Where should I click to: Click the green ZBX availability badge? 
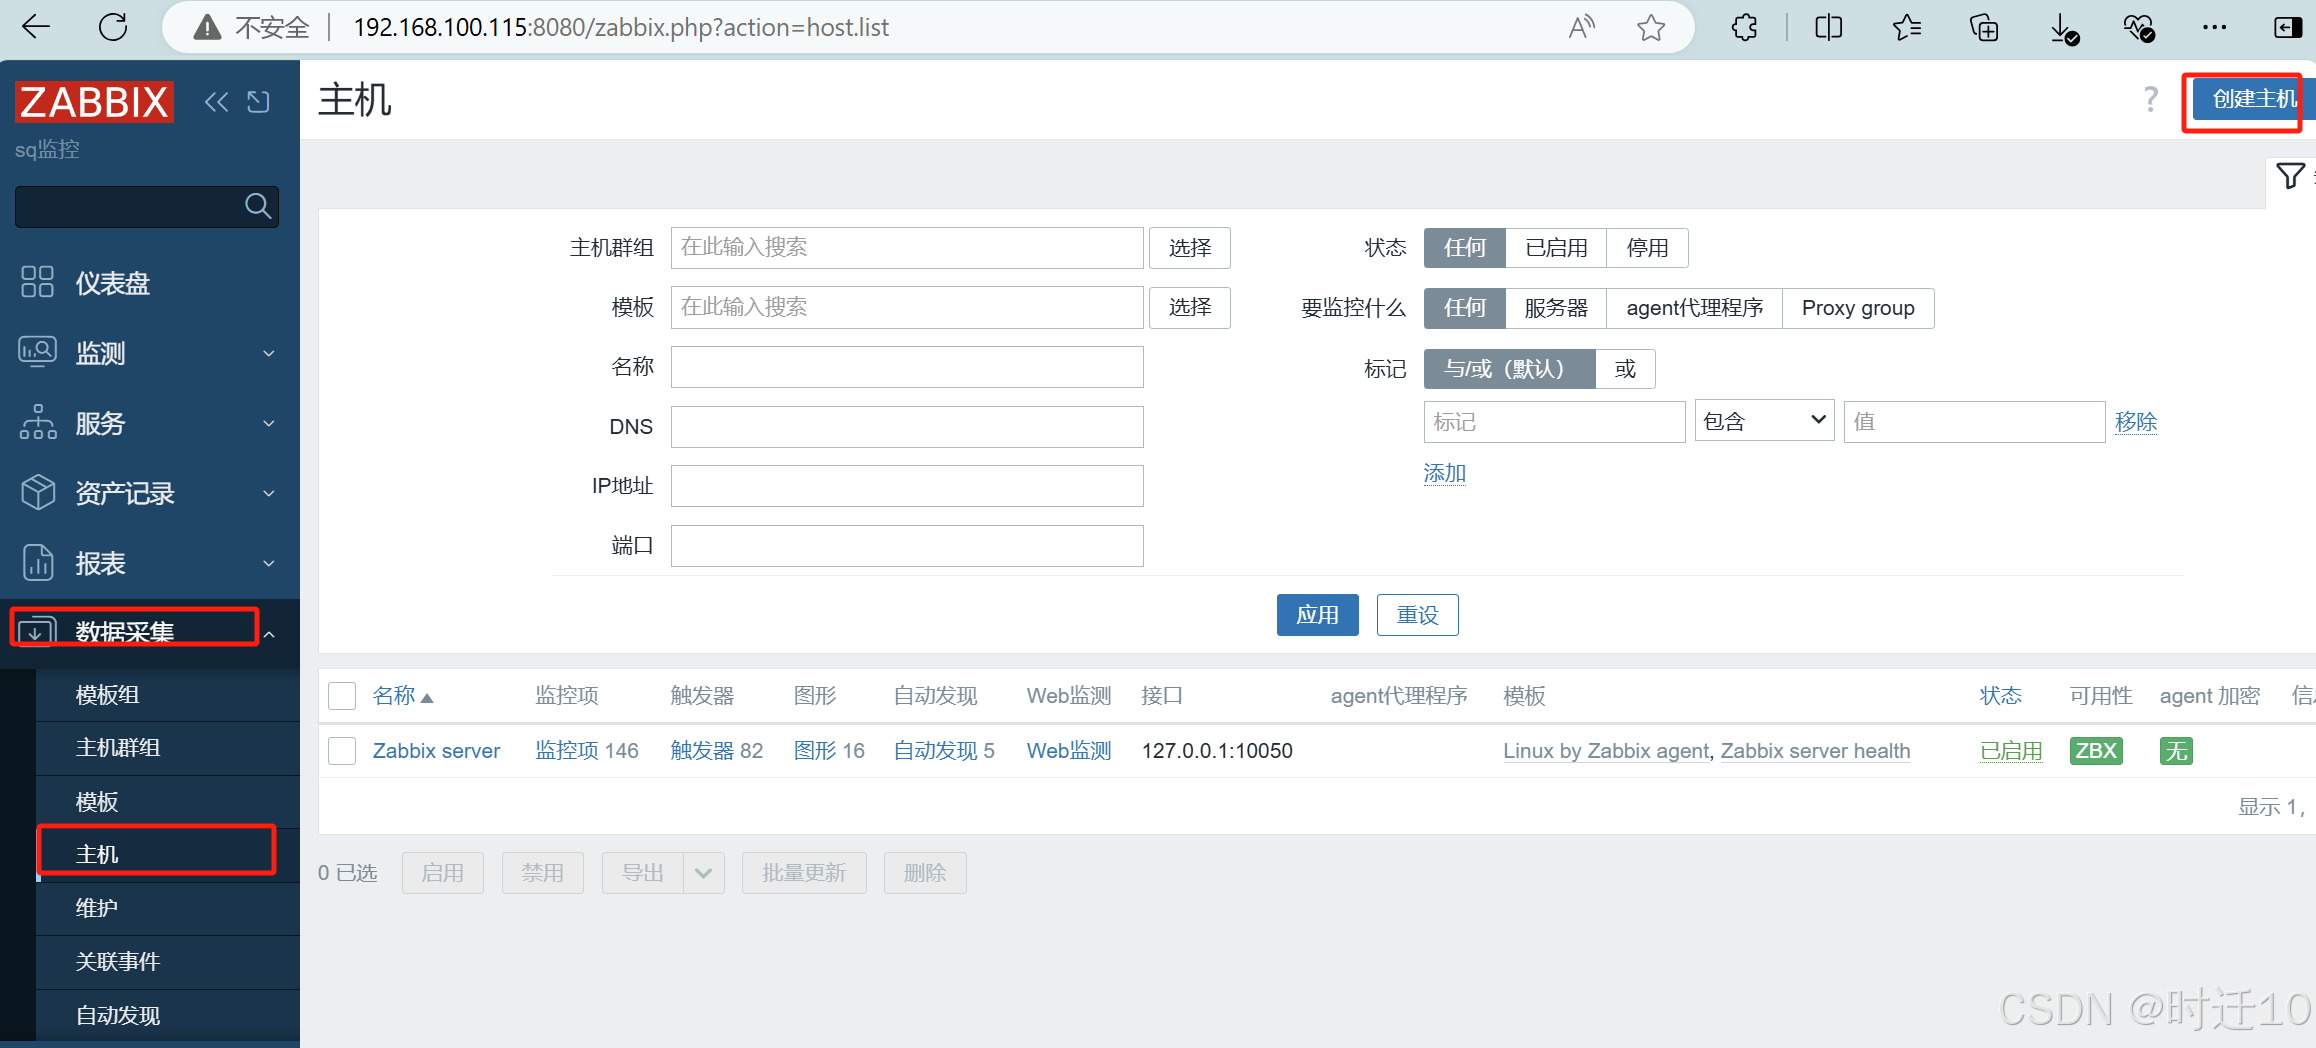tap(2096, 751)
